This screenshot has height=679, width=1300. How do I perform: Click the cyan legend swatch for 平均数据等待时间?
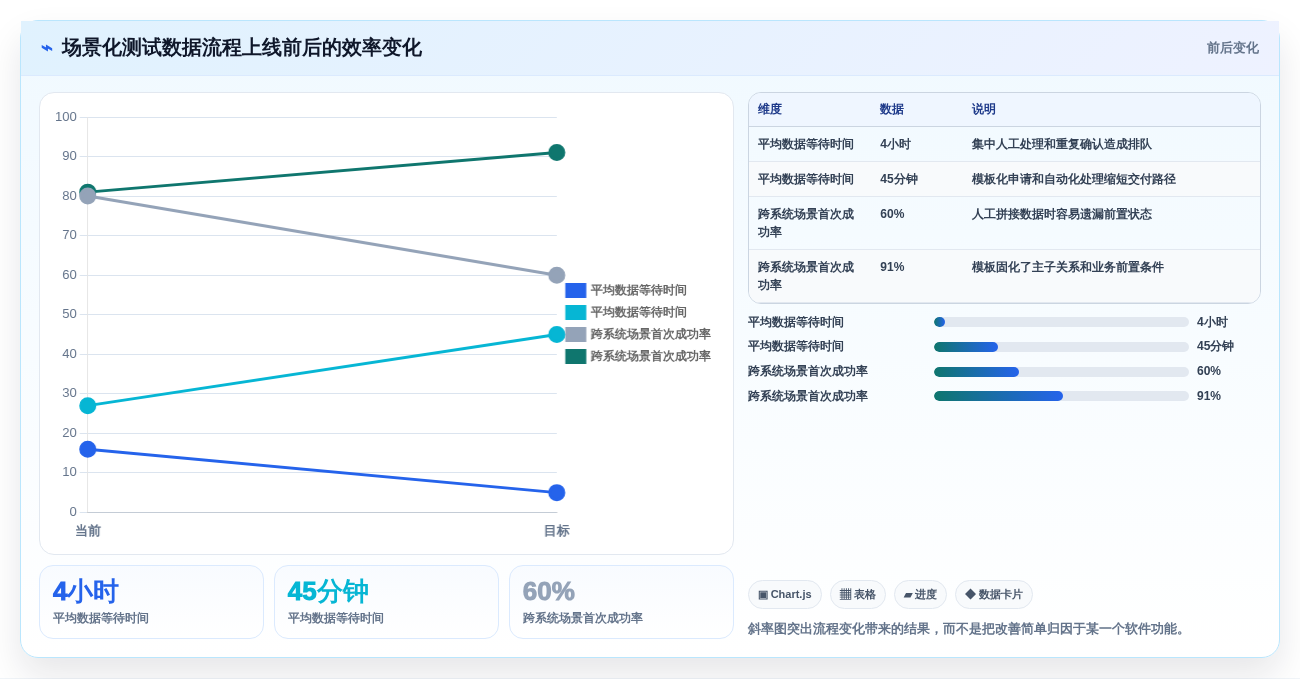[576, 312]
